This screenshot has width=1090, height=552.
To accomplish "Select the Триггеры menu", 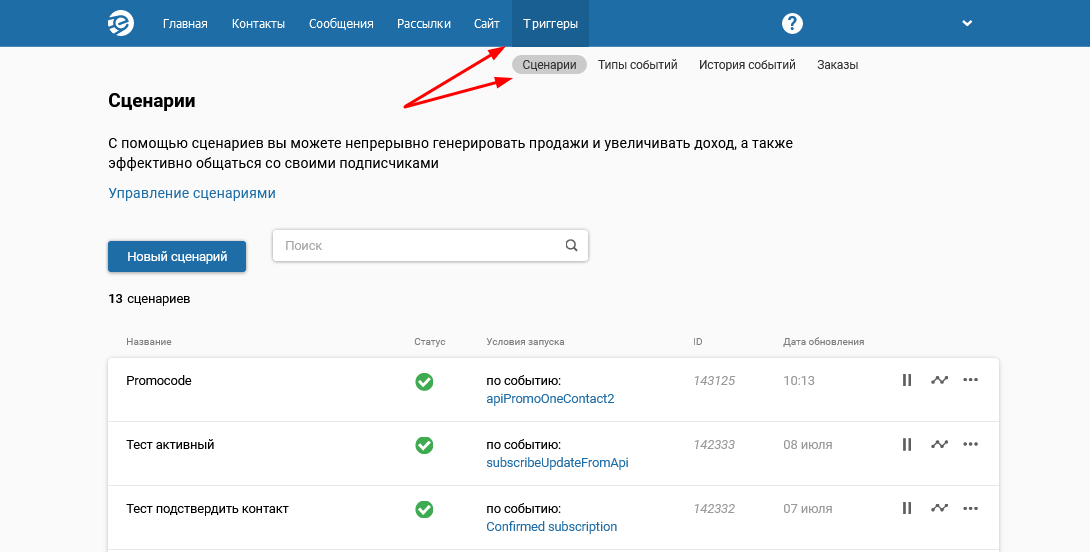I will point(551,24).
